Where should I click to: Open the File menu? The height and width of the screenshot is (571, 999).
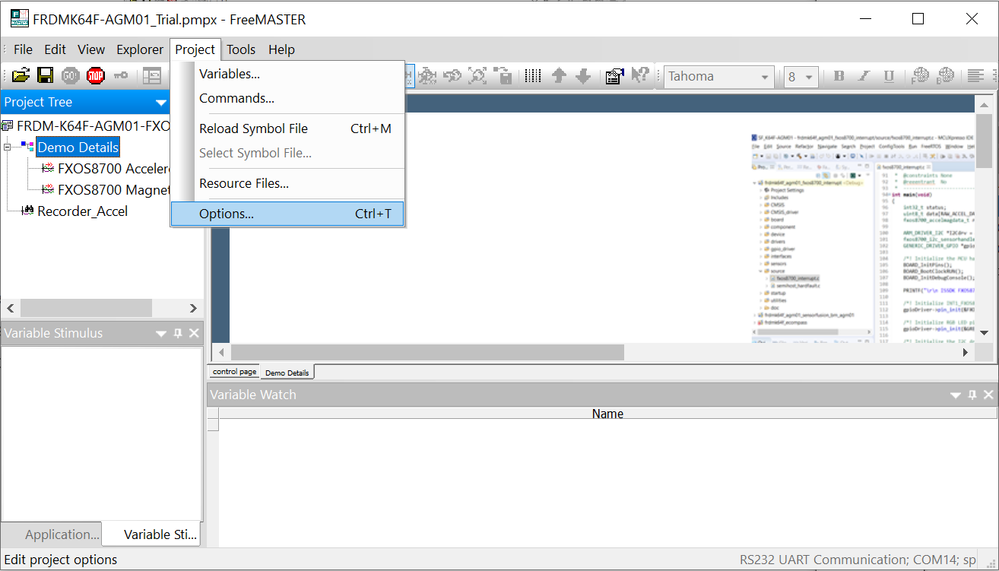(x=23, y=49)
